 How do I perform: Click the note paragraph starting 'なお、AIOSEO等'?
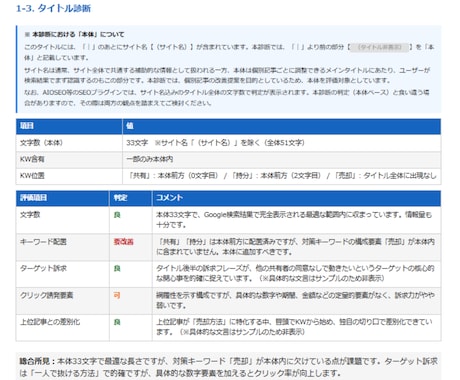pos(227,98)
